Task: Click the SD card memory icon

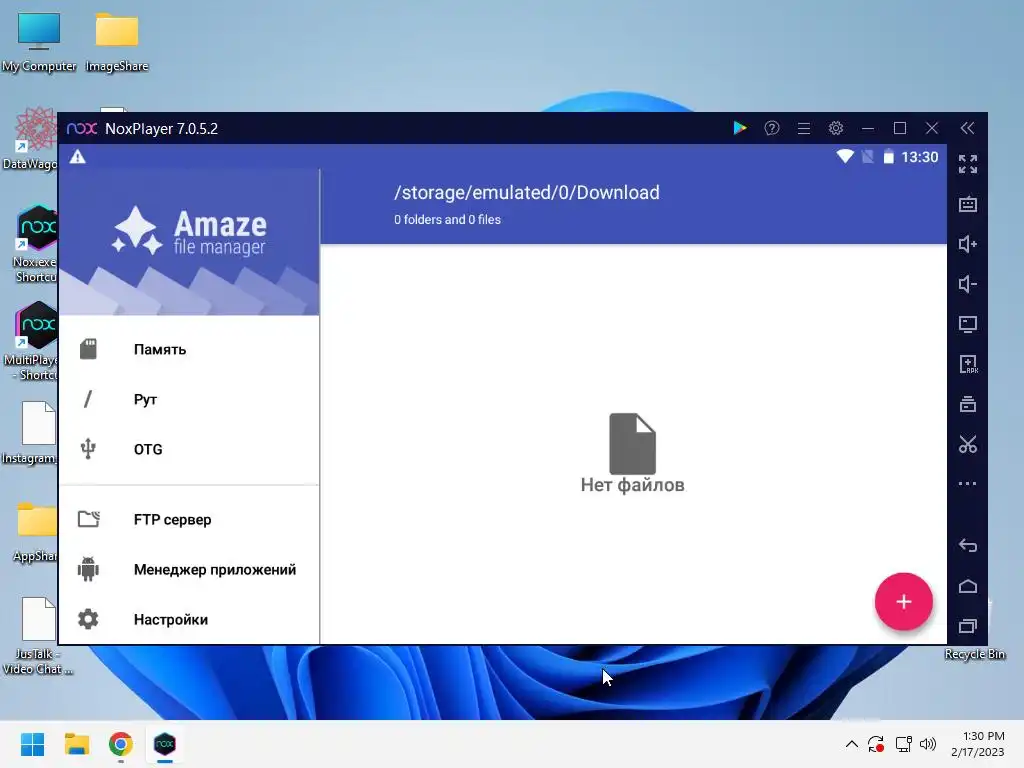Action: [x=88, y=349]
